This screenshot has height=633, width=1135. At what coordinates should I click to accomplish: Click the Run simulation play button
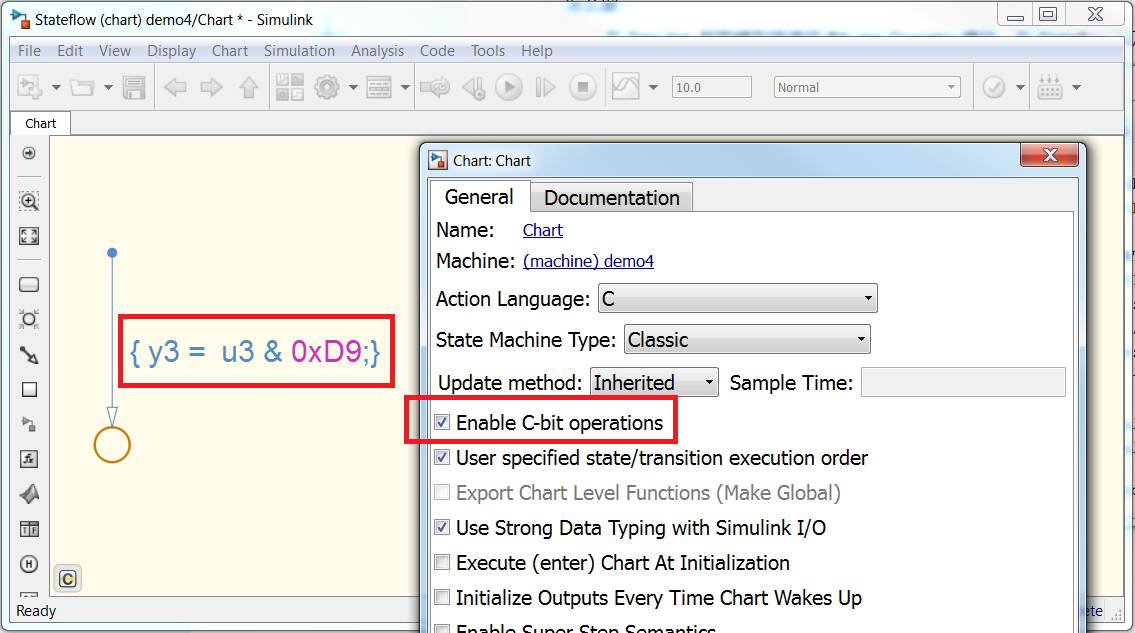[x=509, y=88]
